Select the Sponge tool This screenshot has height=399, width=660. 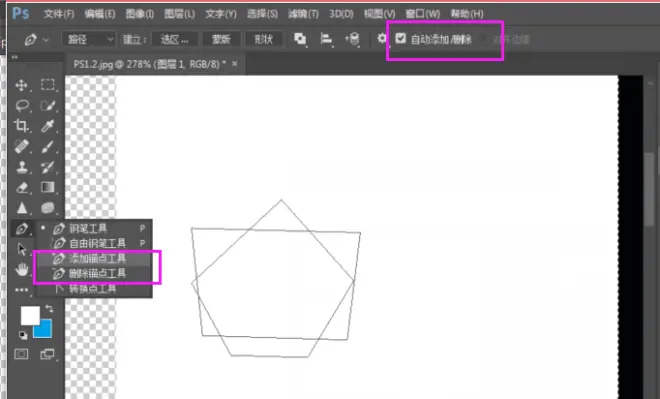pos(48,207)
